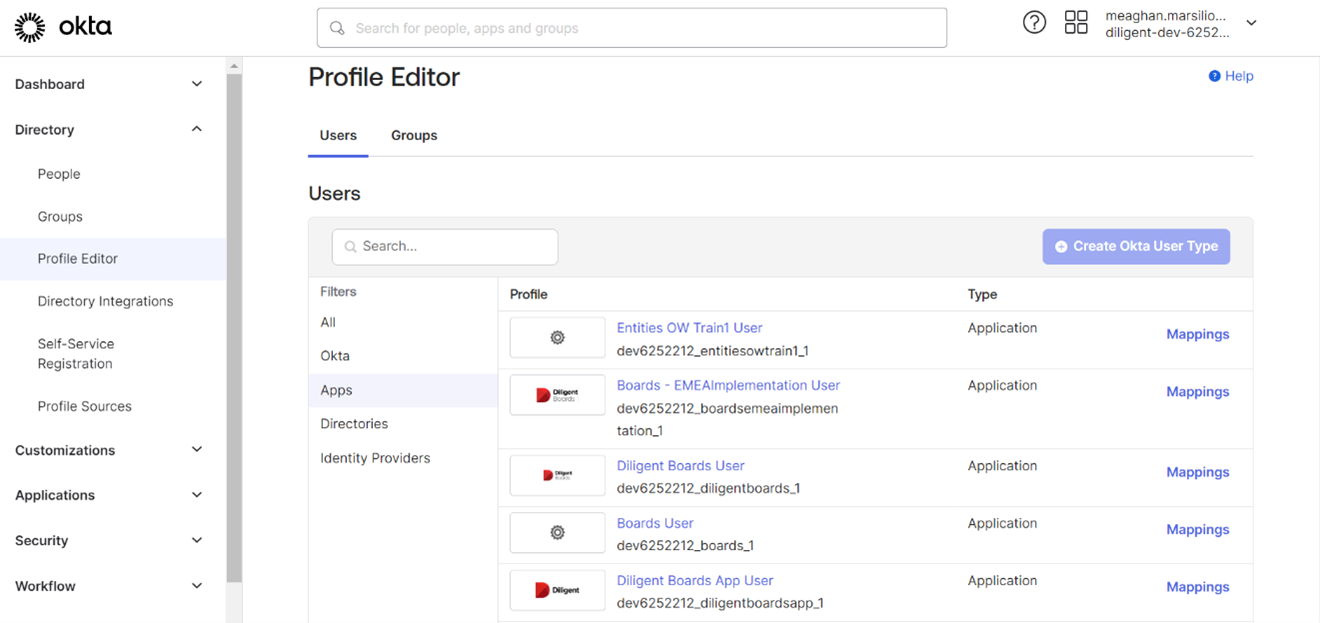Open Mappings for Diligent Boards User

pyautogui.click(x=1197, y=472)
